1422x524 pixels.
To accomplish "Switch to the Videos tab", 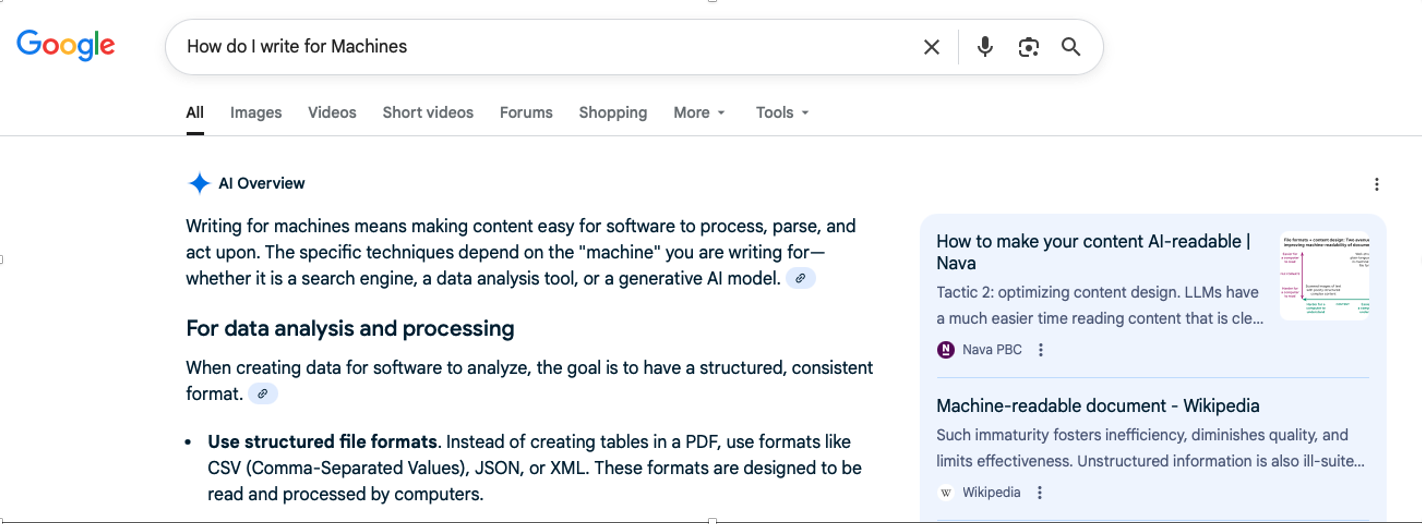I will coord(332,113).
